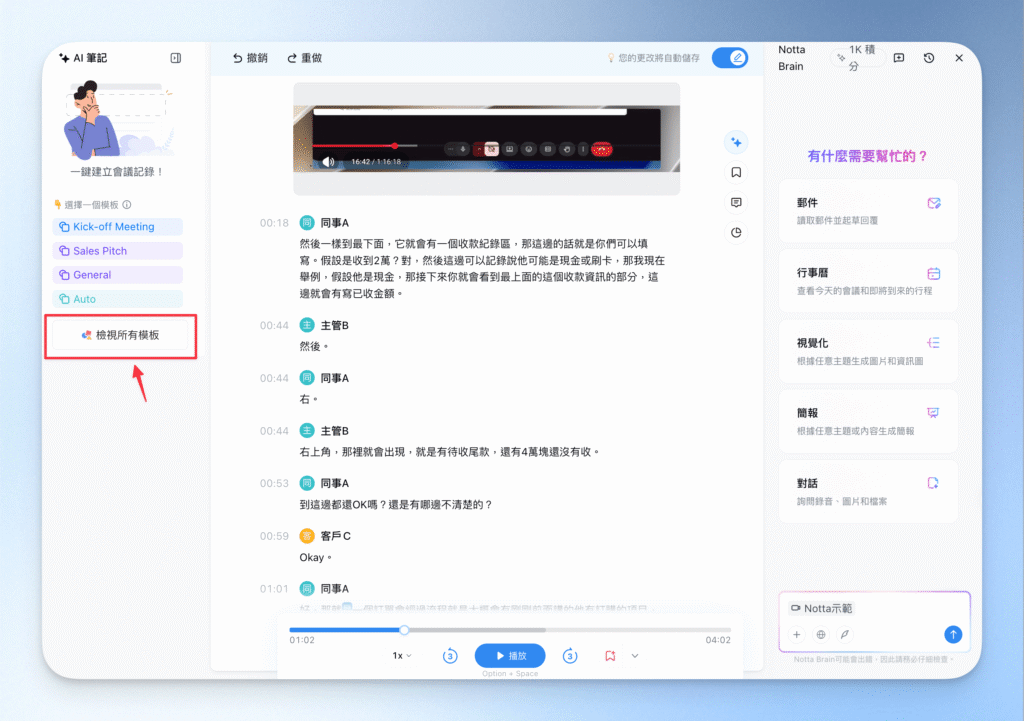Open the bookmark icon beside transcript
The width and height of the screenshot is (1024, 721).
[x=736, y=172]
